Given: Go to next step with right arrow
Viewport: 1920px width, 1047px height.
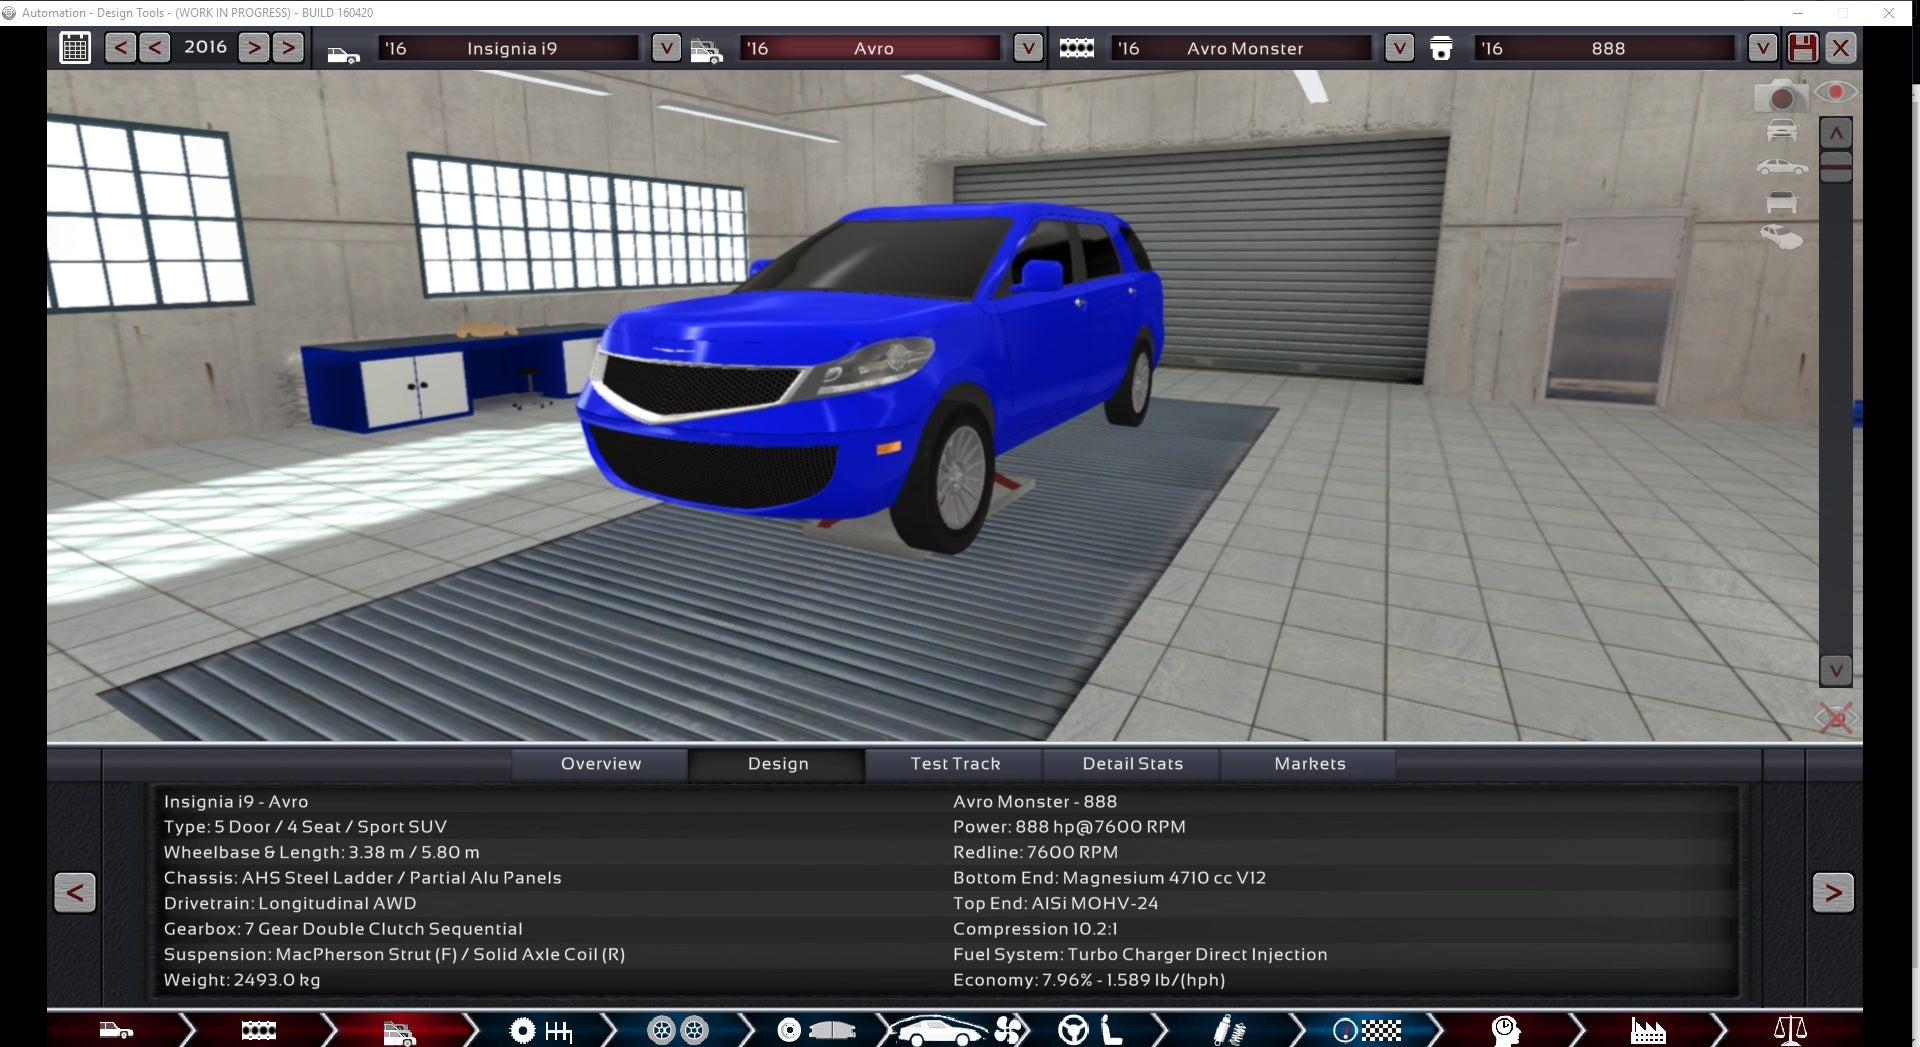Looking at the screenshot, I should pyautogui.click(x=1833, y=892).
